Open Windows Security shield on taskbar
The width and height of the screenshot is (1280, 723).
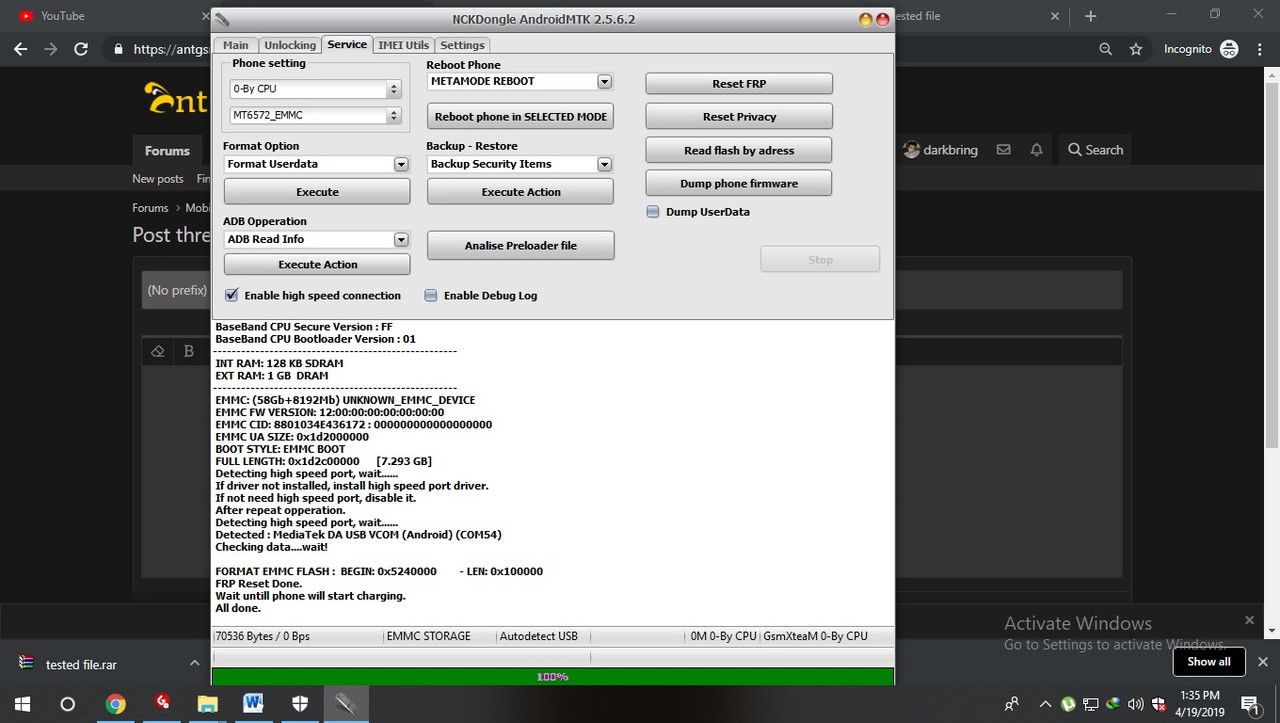tap(299, 703)
